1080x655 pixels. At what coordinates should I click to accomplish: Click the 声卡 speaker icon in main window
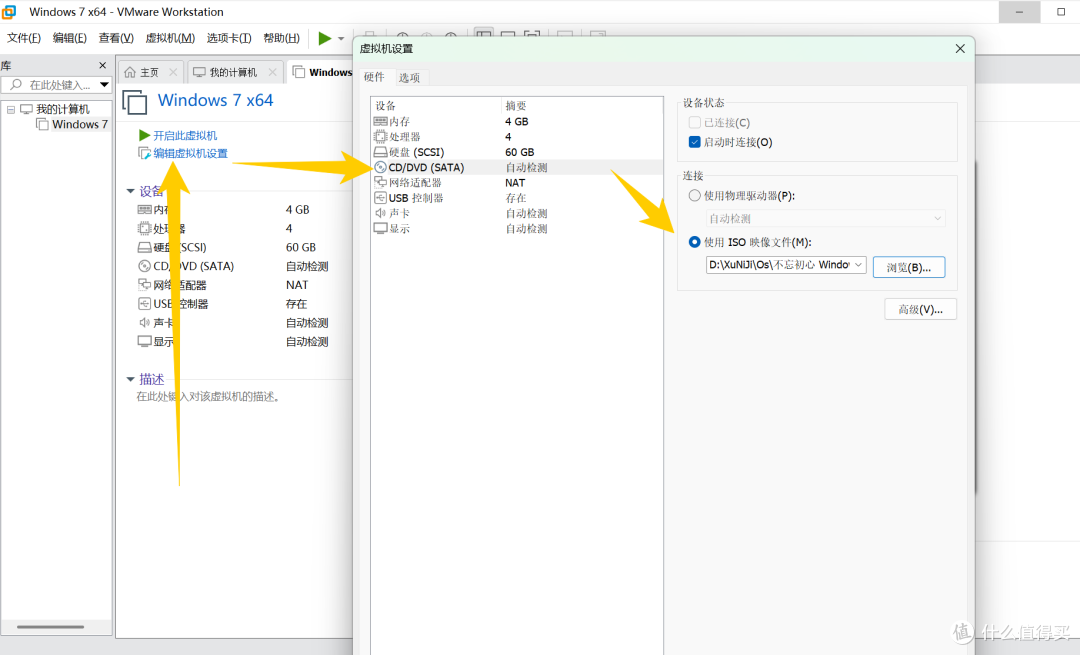pos(144,322)
